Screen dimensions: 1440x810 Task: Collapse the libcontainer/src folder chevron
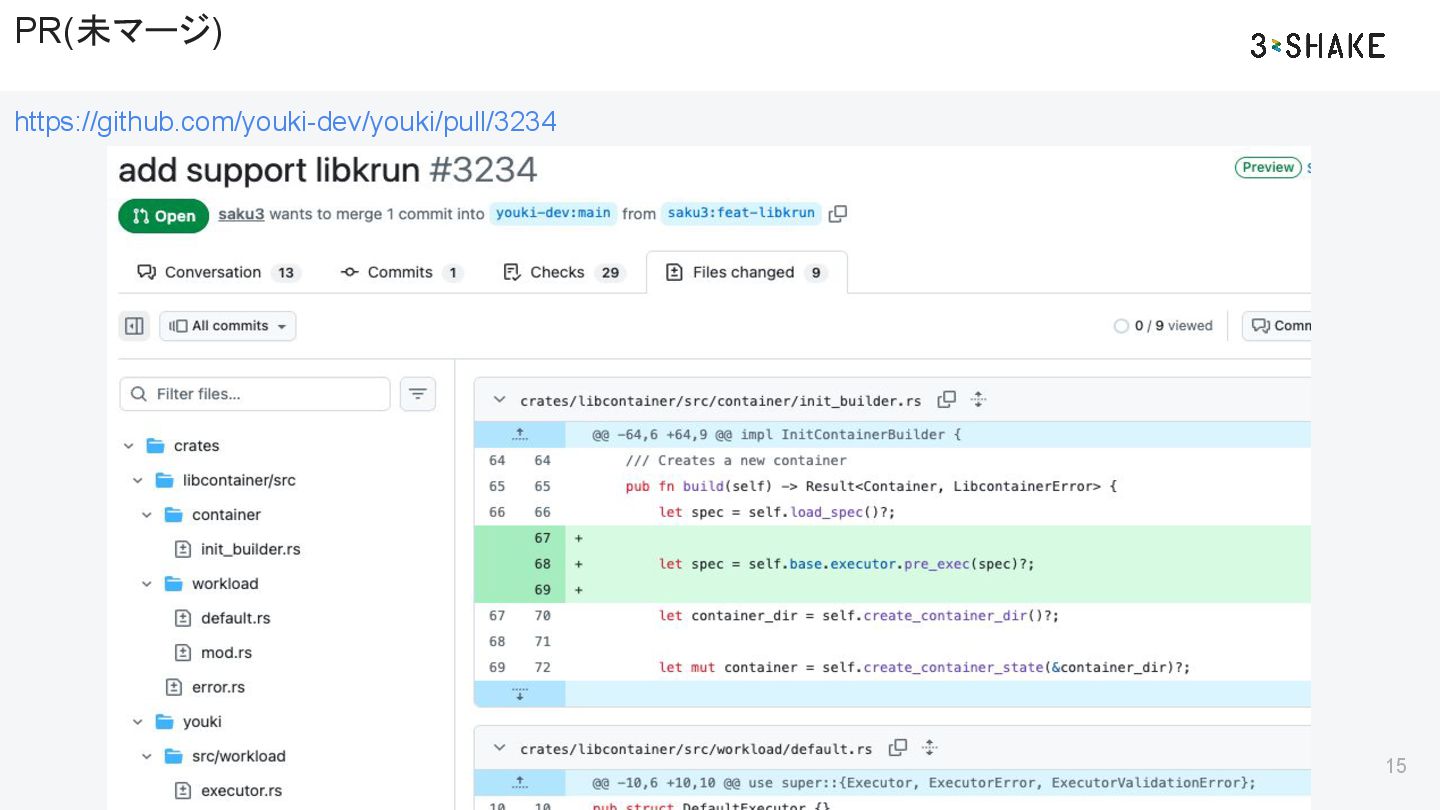pyautogui.click(x=137, y=481)
